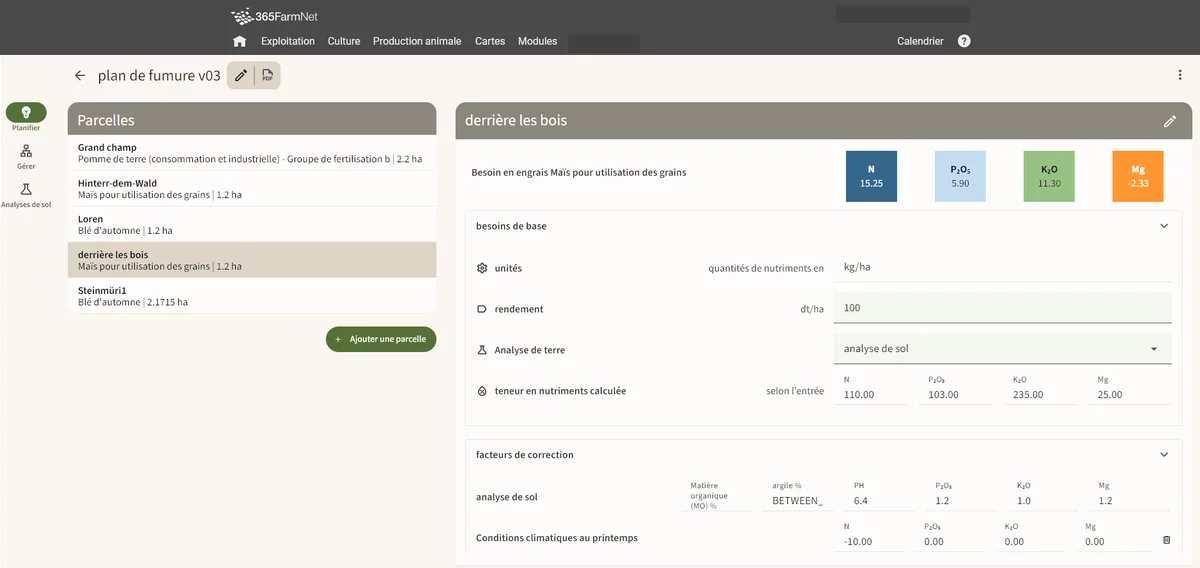Click the home icon in the top navigation

coord(239,42)
